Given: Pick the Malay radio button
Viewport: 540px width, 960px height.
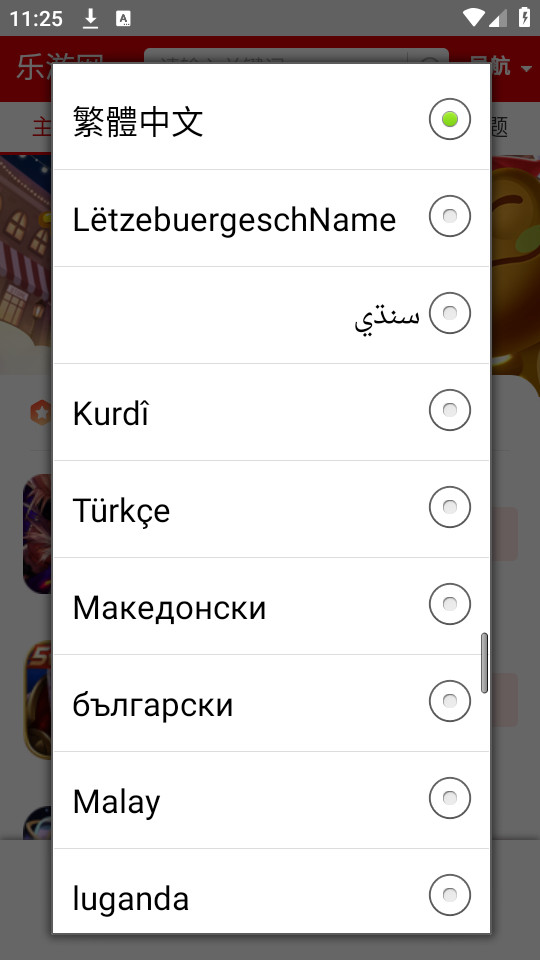Looking at the screenshot, I should [449, 798].
